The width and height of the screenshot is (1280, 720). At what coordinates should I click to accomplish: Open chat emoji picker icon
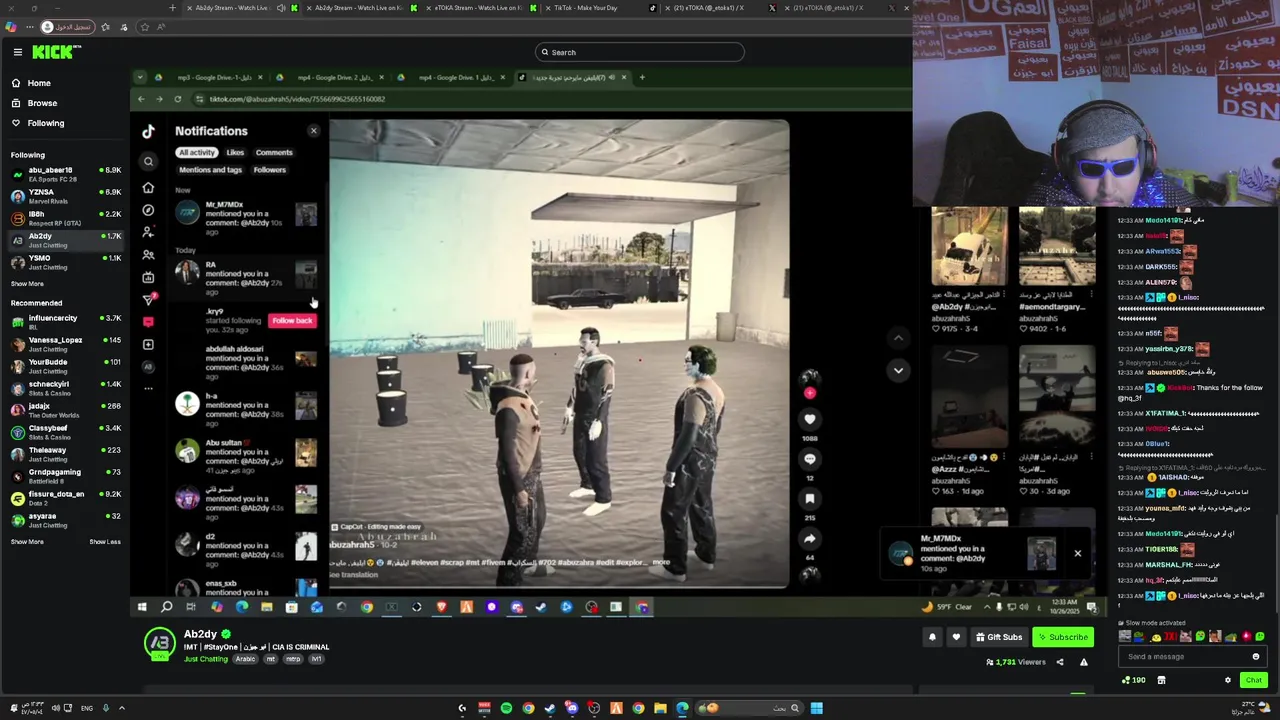pyautogui.click(x=1256, y=657)
